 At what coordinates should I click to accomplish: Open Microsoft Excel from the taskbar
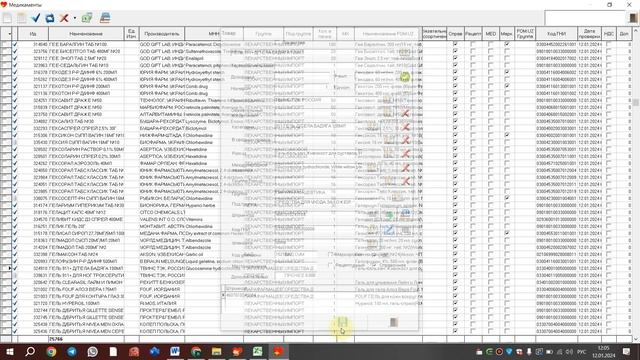[x=258, y=351]
